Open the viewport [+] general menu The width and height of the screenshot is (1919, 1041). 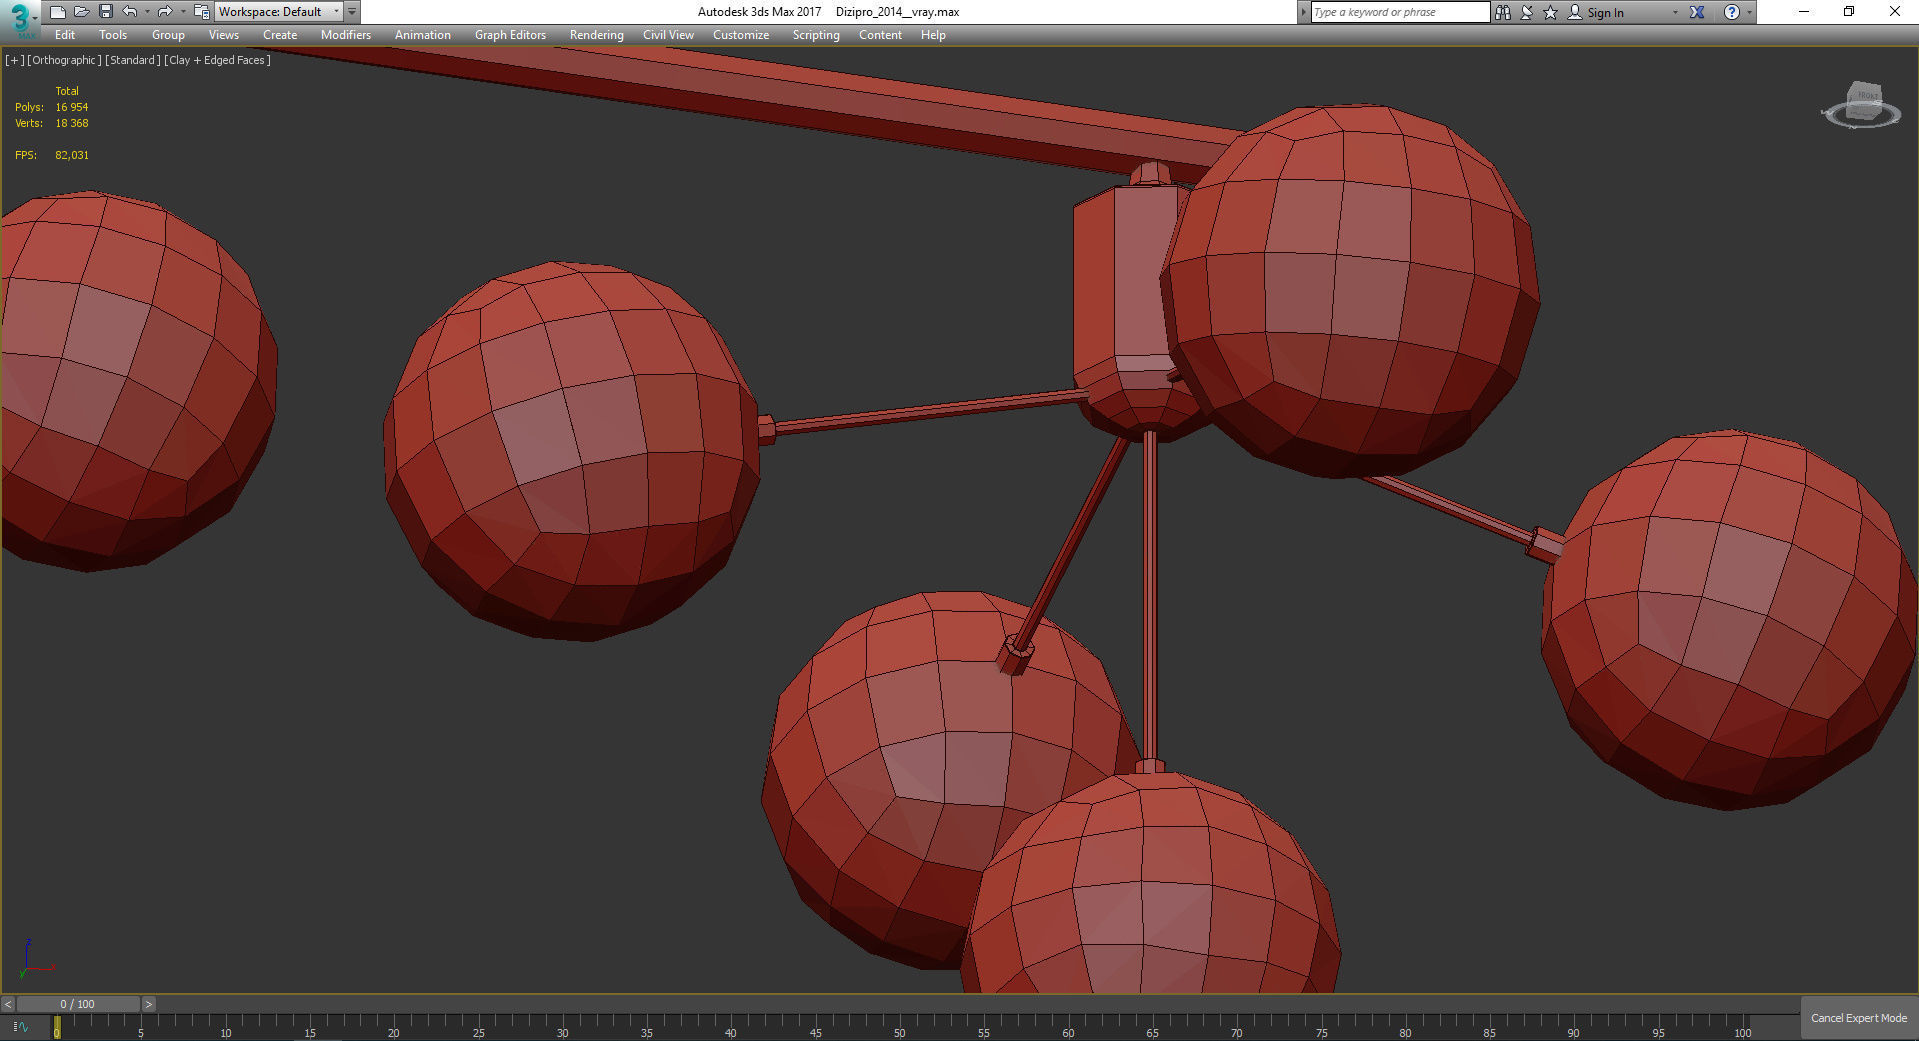[15, 60]
